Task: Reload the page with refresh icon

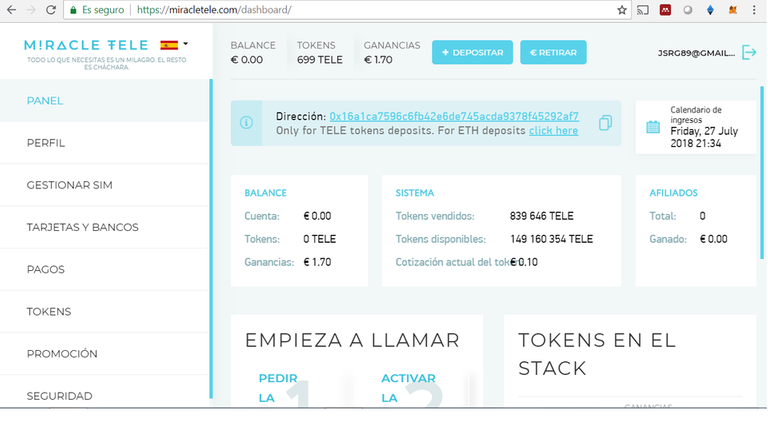Action: coord(50,10)
